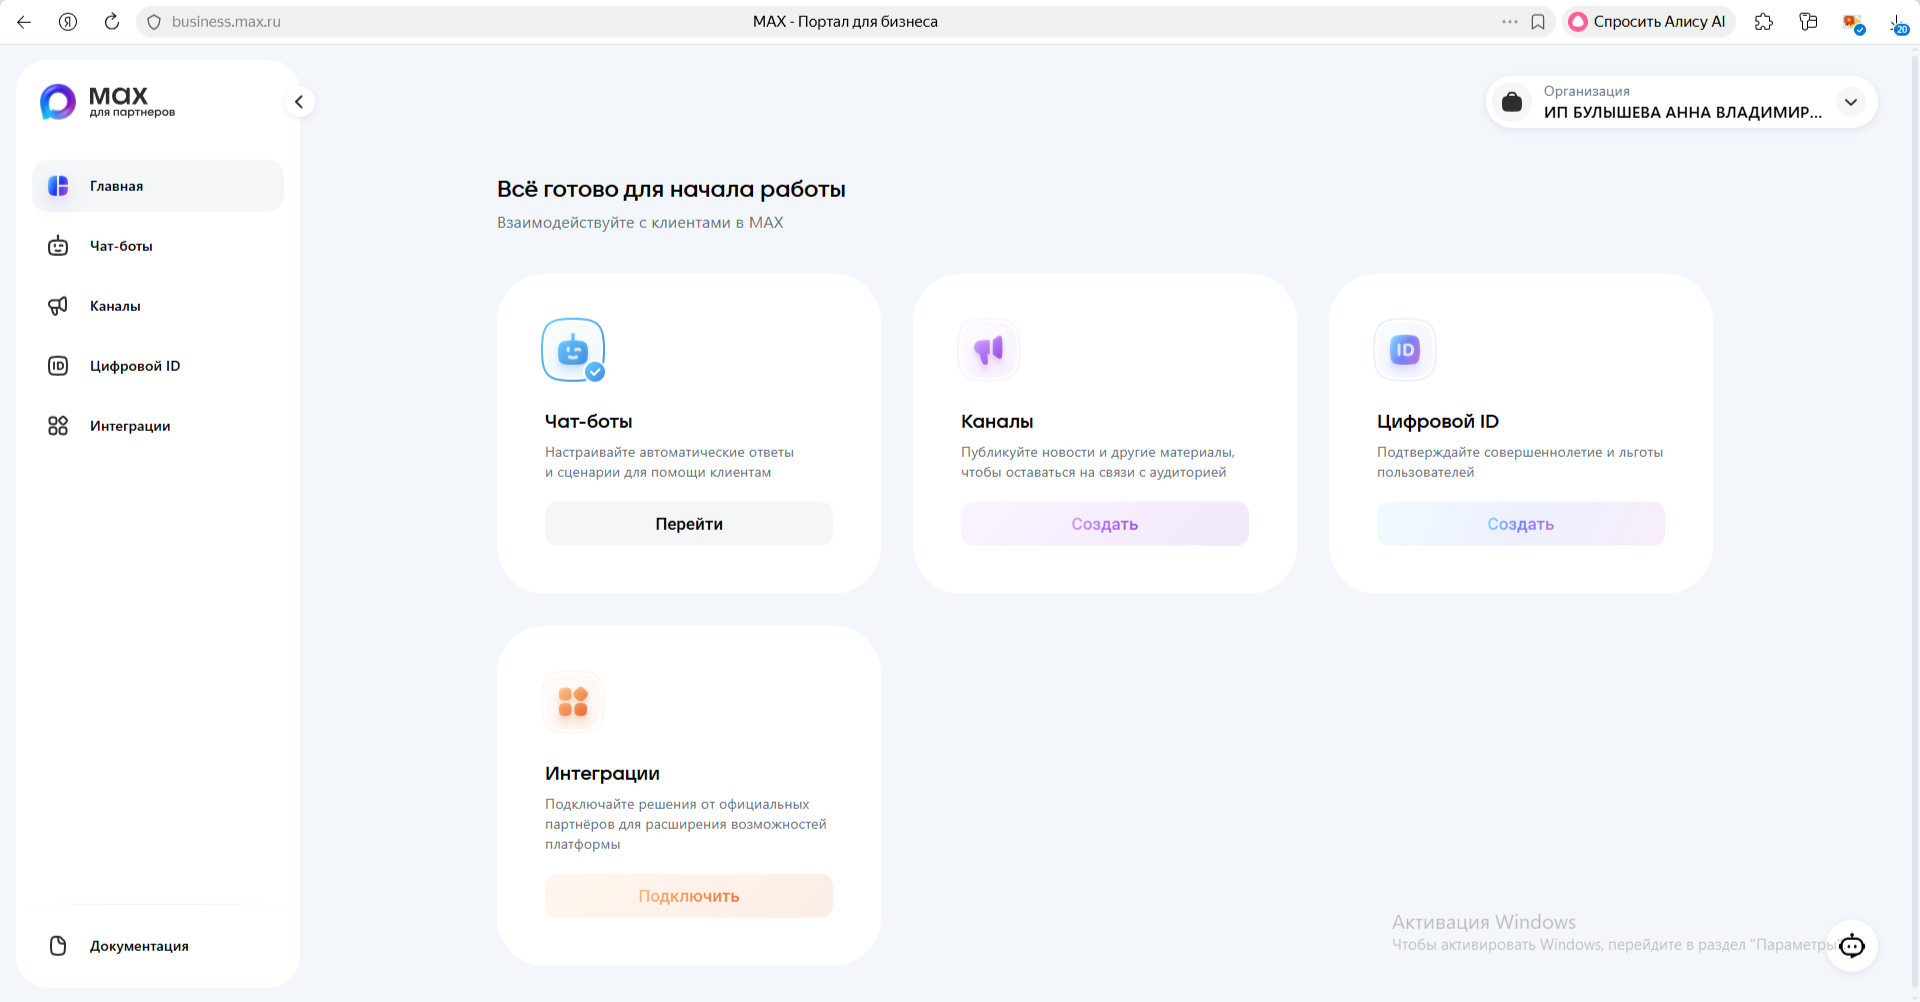Reload the page with the refresh icon

pos(112,22)
